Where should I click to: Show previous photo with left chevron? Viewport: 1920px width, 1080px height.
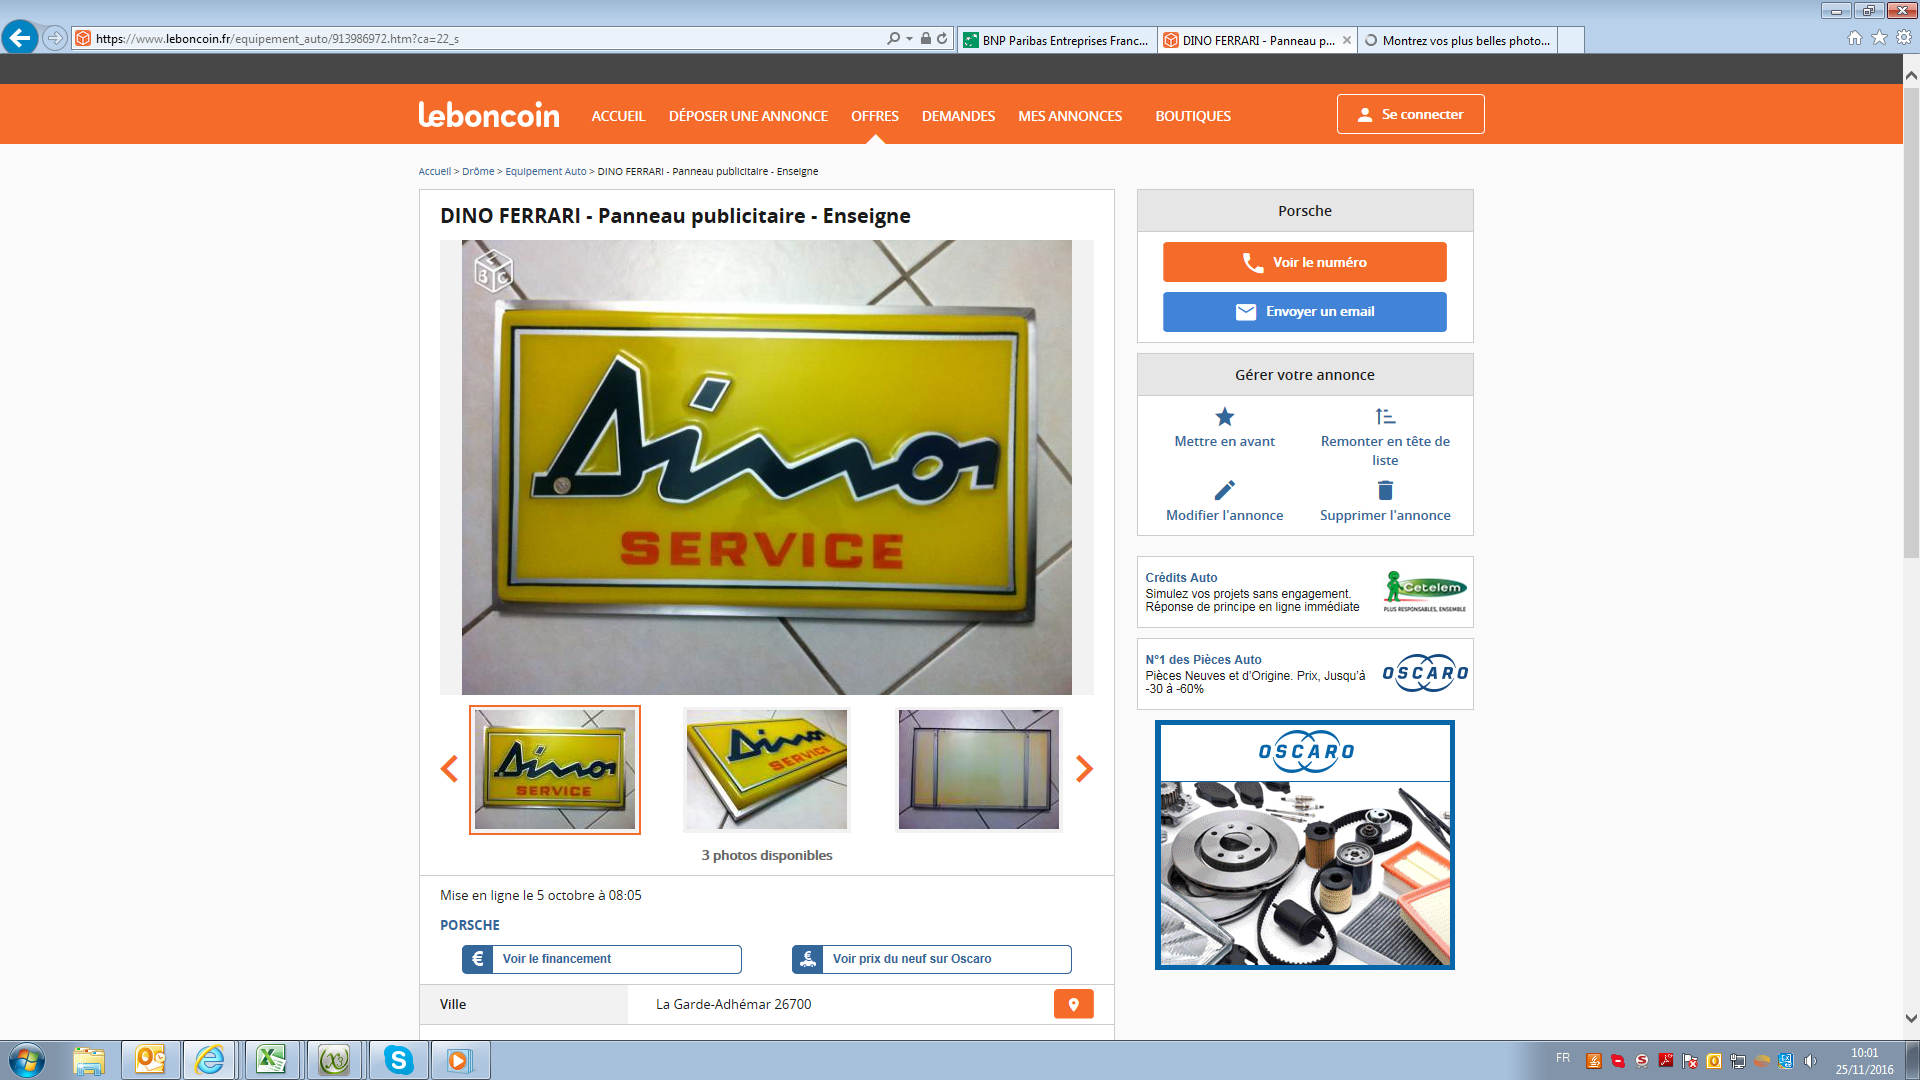click(449, 768)
